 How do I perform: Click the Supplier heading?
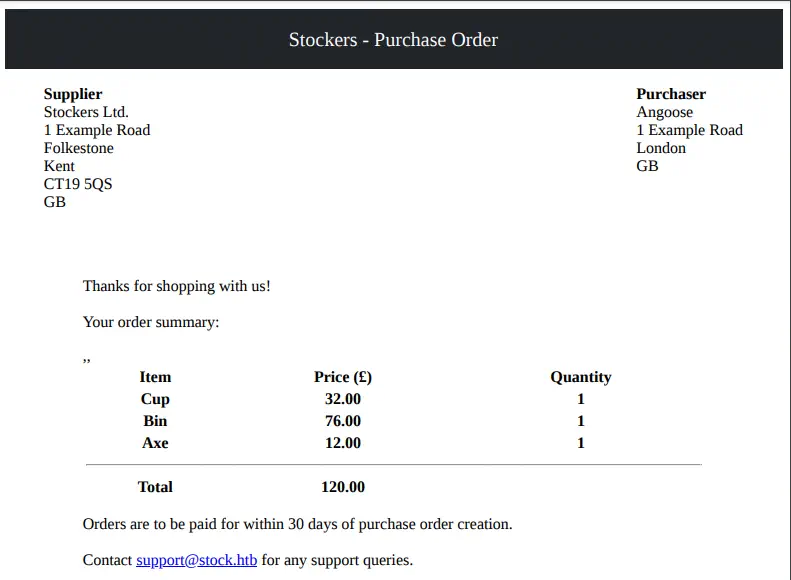pos(73,94)
